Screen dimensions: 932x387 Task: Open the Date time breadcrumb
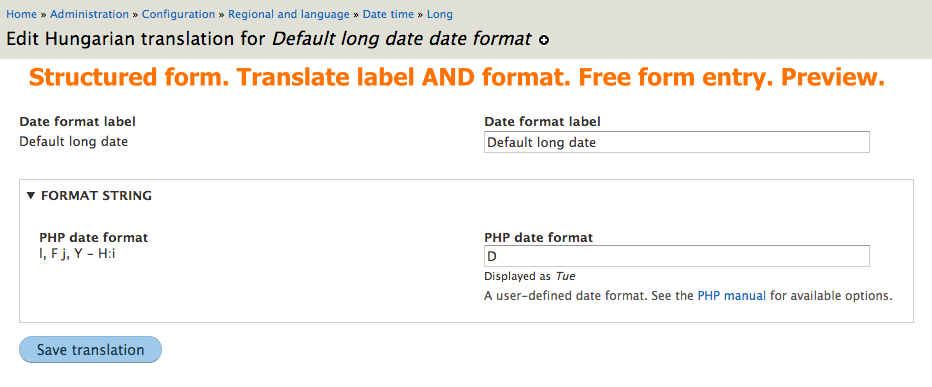(388, 14)
